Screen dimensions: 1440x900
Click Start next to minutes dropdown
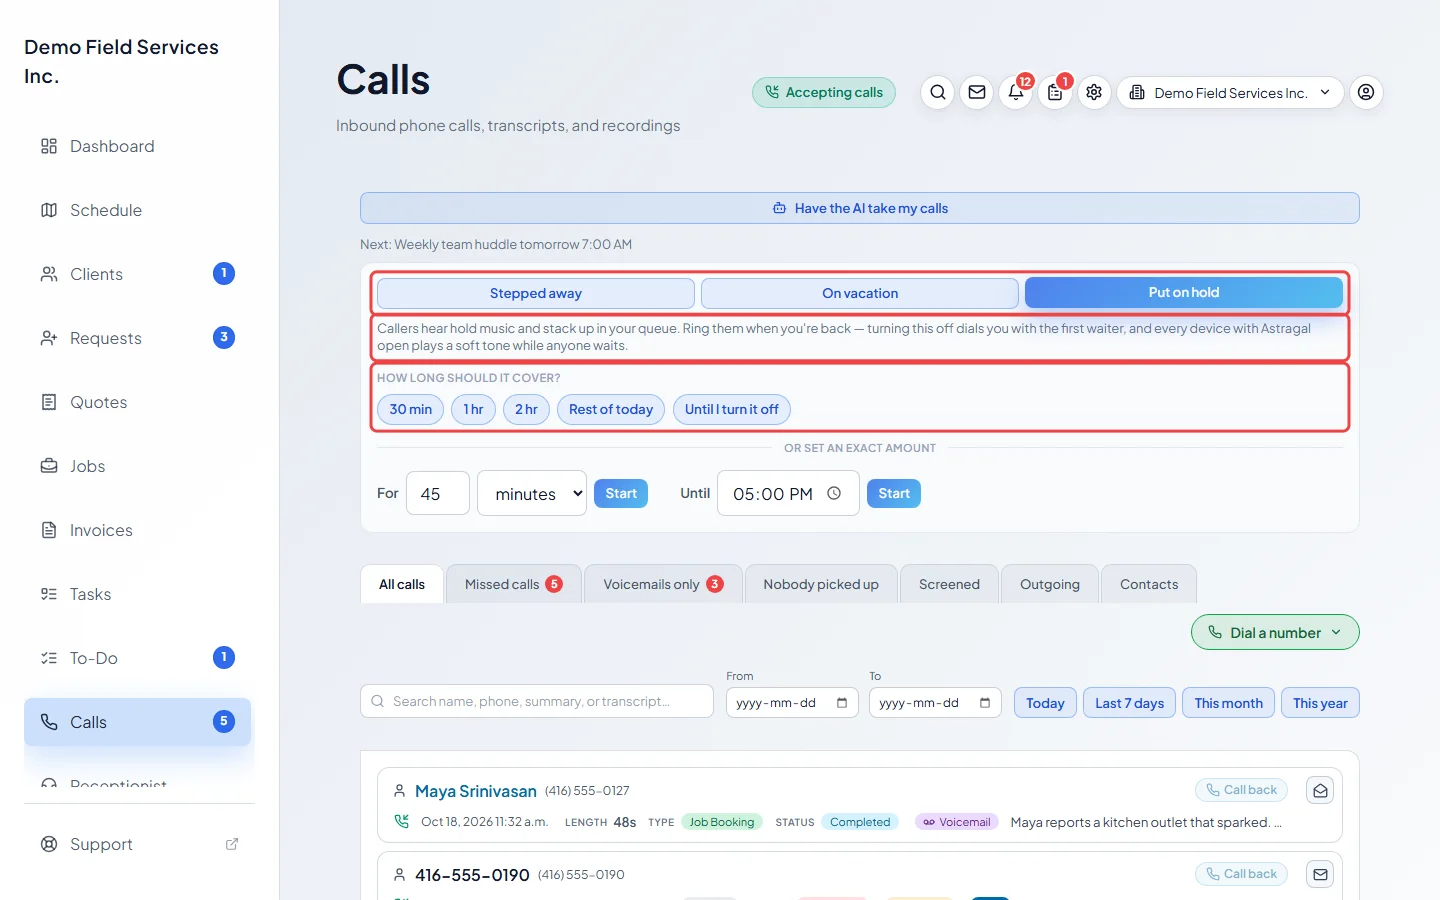[621, 493]
